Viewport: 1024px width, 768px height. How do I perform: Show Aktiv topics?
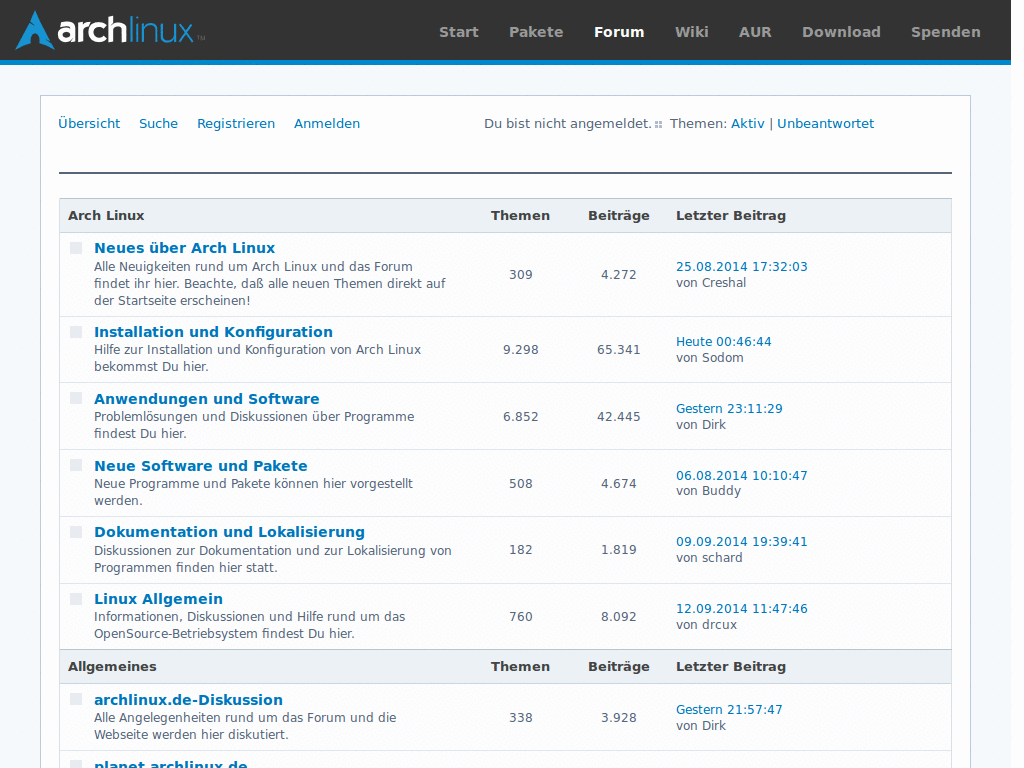[747, 123]
